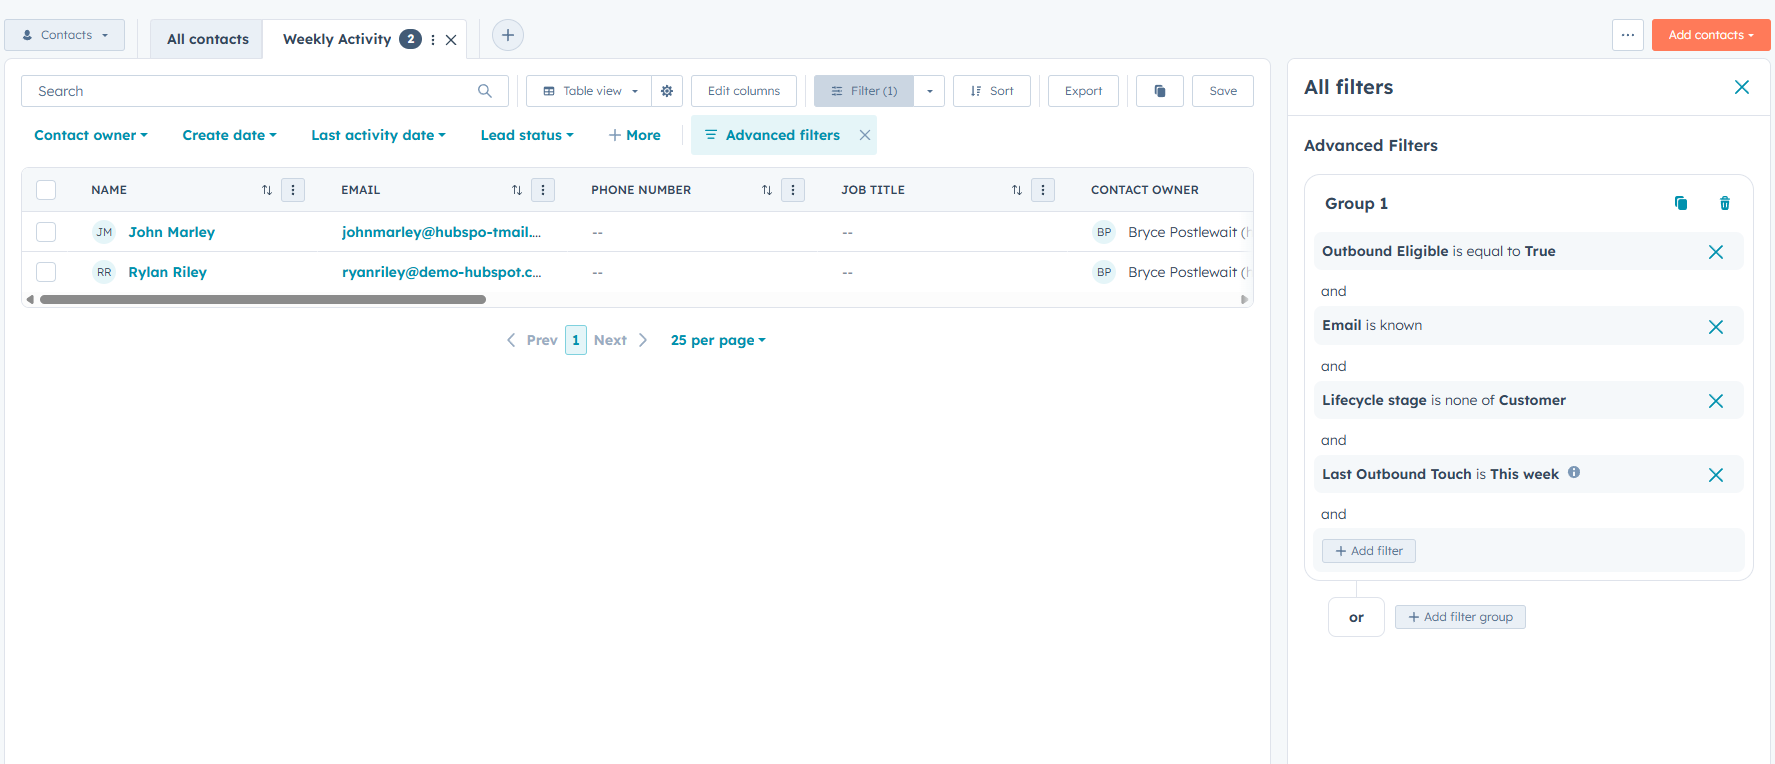This screenshot has width=1775, height=764.
Task: Click the search magnifier icon
Action: pyautogui.click(x=485, y=91)
